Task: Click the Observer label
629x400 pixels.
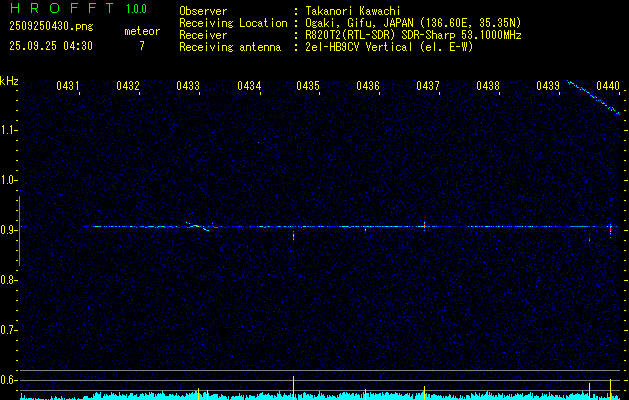Action: click(203, 11)
